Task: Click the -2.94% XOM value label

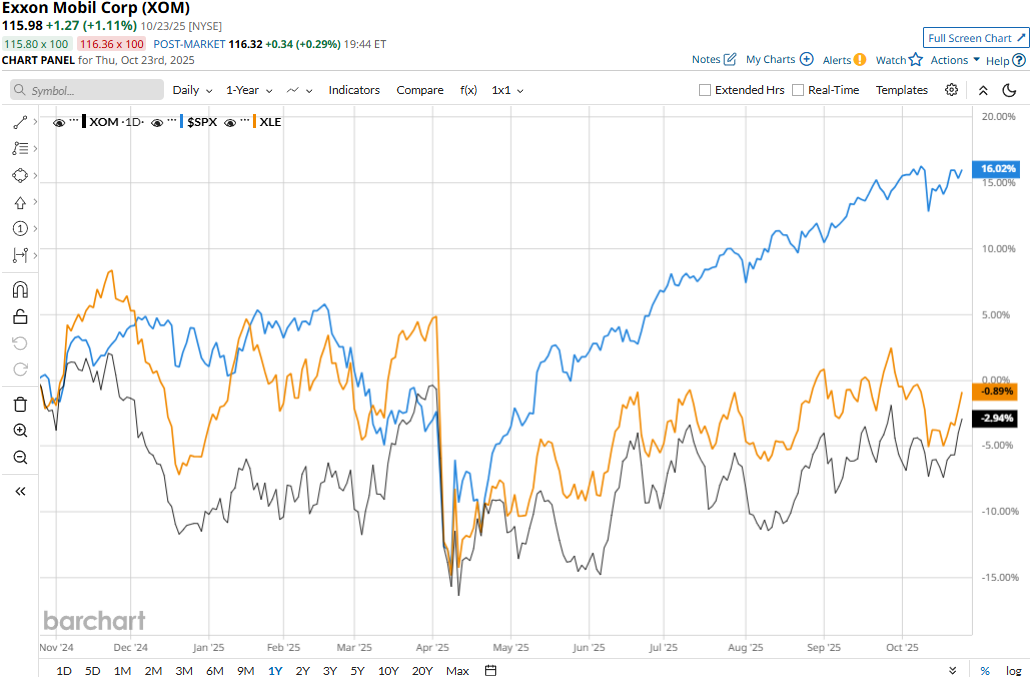Action: pyautogui.click(x=996, y=418)
